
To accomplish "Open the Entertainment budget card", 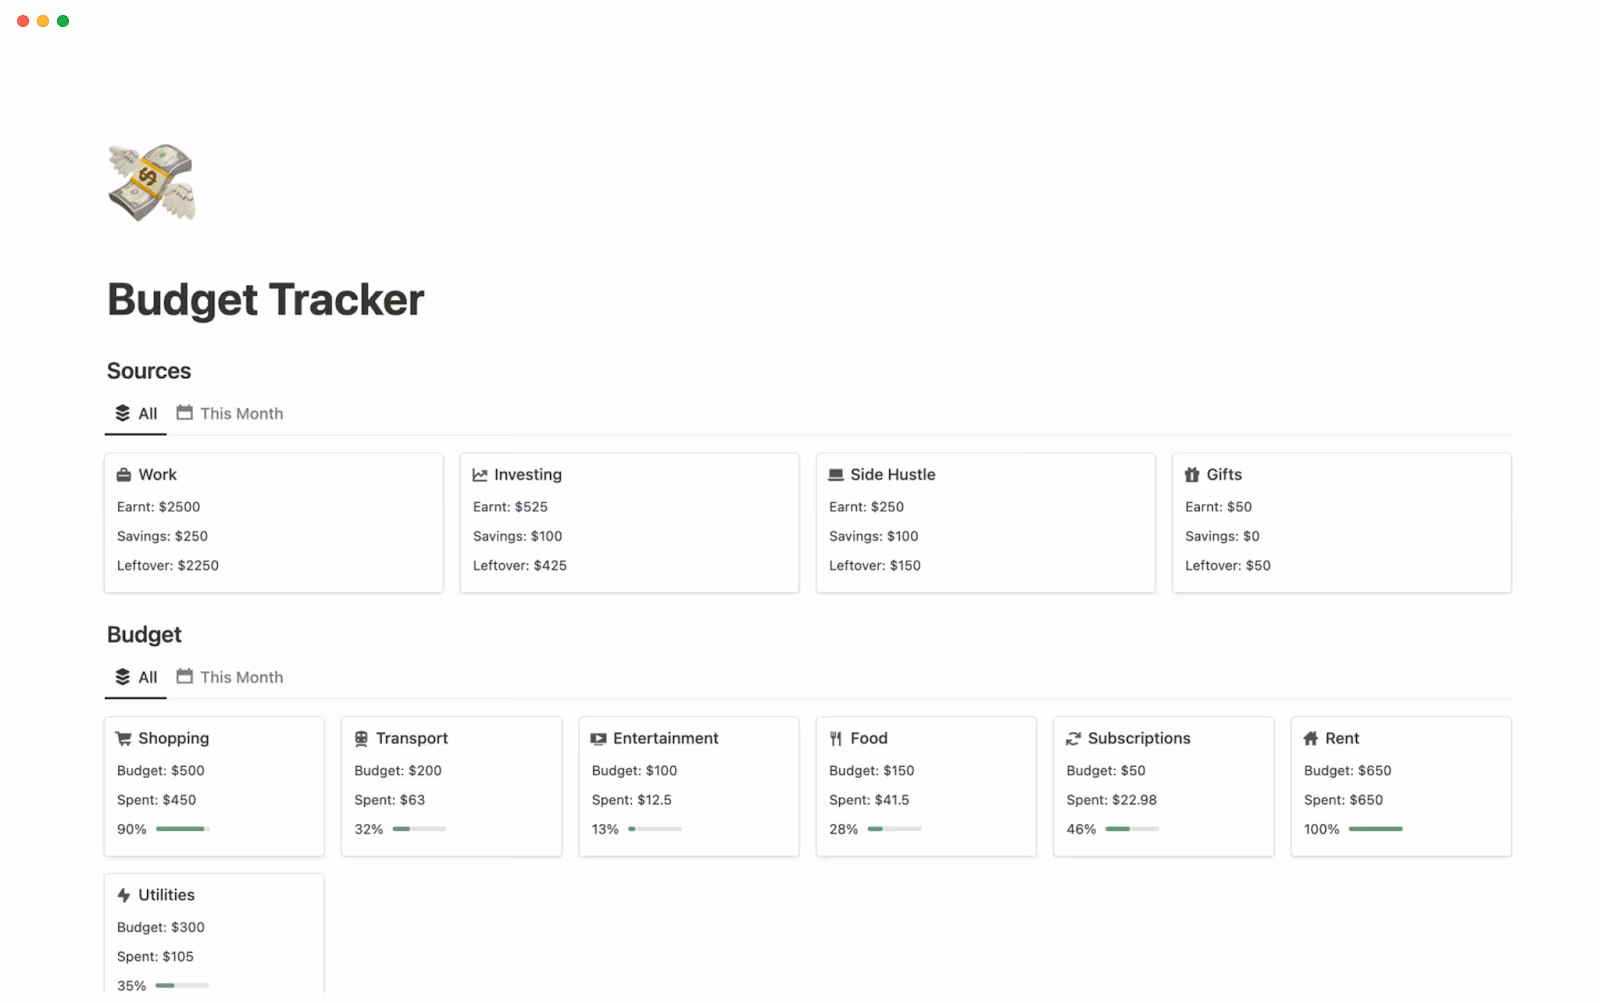I will [688, 786].
